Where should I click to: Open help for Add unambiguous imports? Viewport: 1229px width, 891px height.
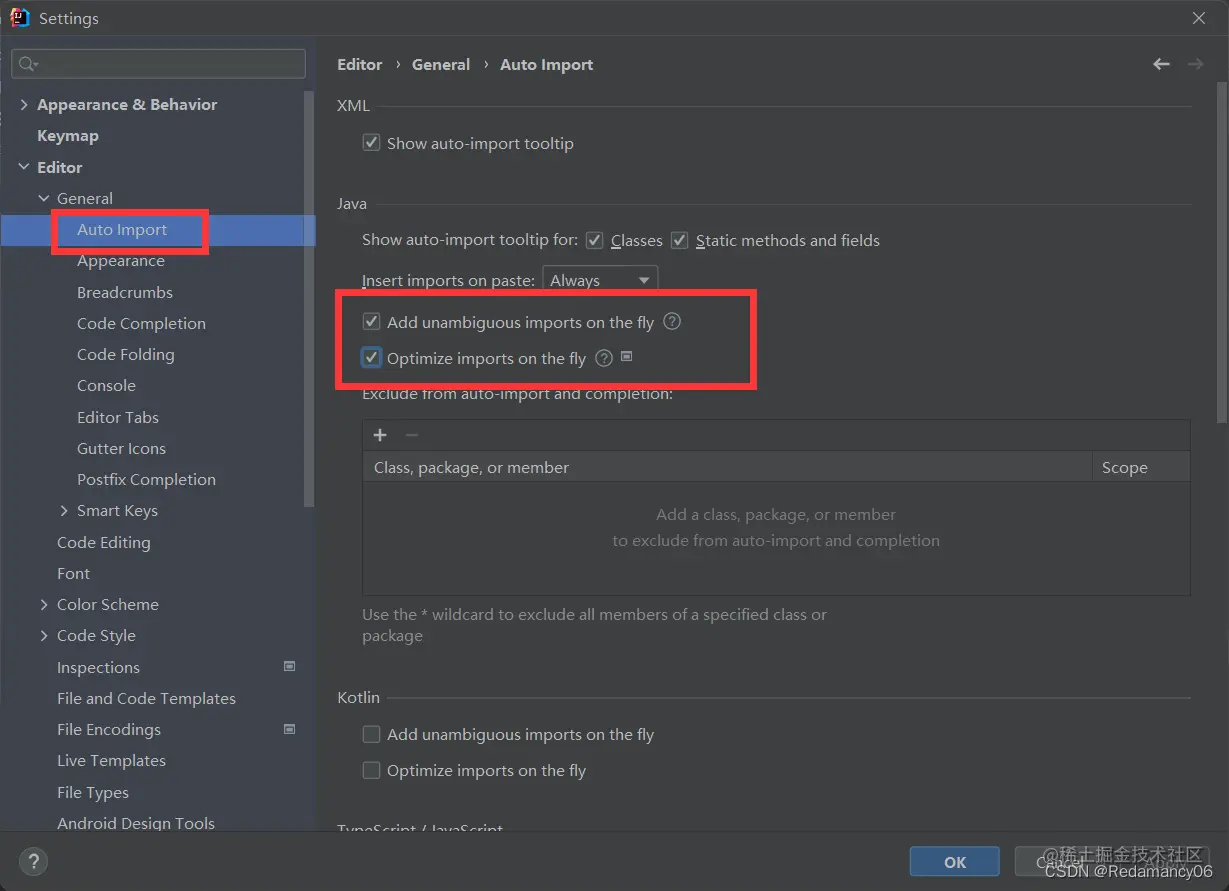click(672, 322)
